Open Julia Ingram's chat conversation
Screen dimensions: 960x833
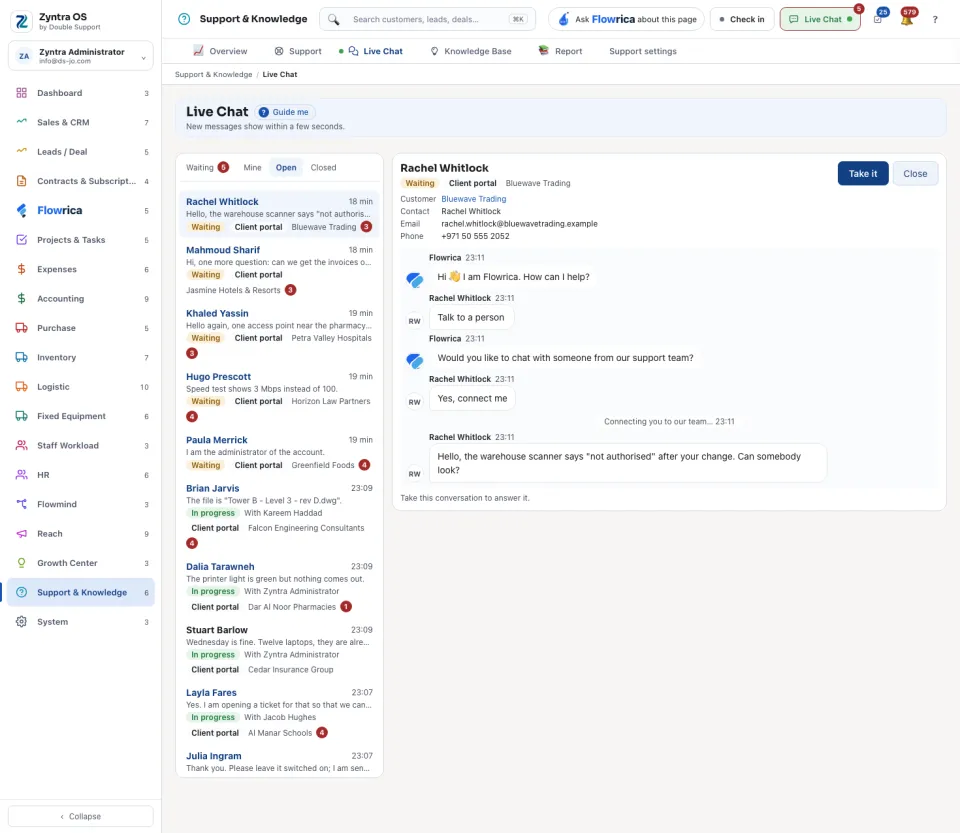click(x=279, y=762)
